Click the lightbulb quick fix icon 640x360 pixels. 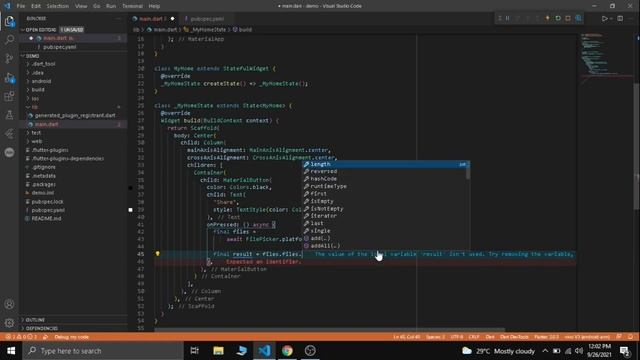coord(157,253)
